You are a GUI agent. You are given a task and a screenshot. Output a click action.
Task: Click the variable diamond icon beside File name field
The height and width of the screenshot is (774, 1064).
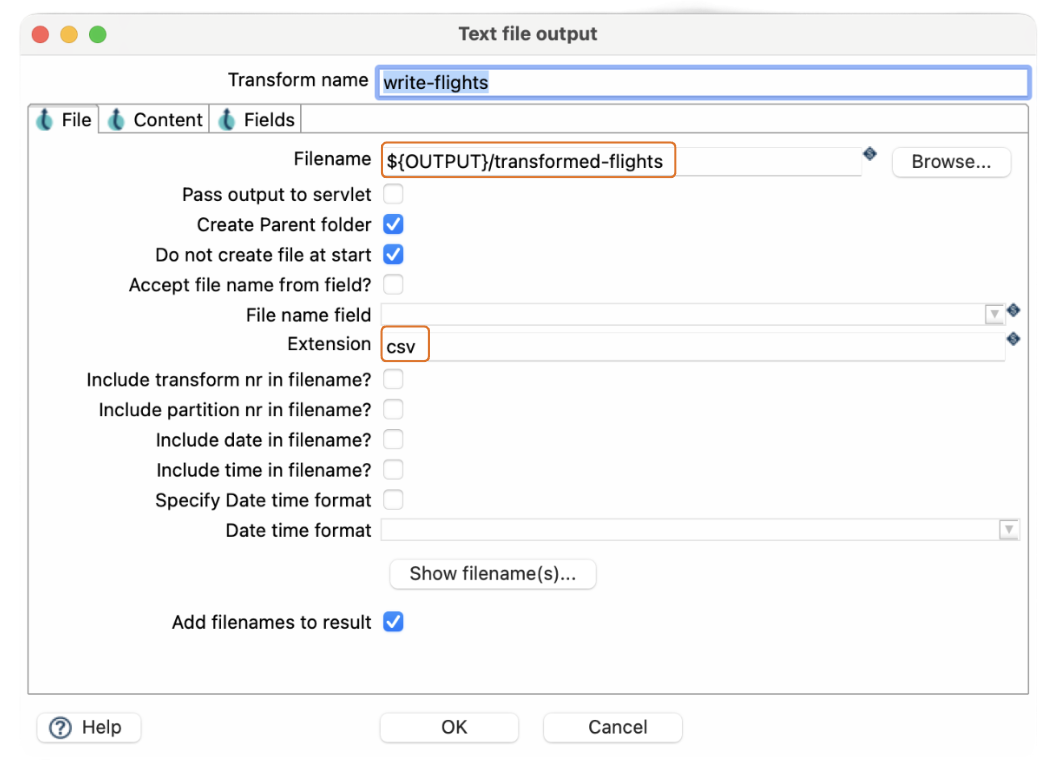(x=1013, y=310)
